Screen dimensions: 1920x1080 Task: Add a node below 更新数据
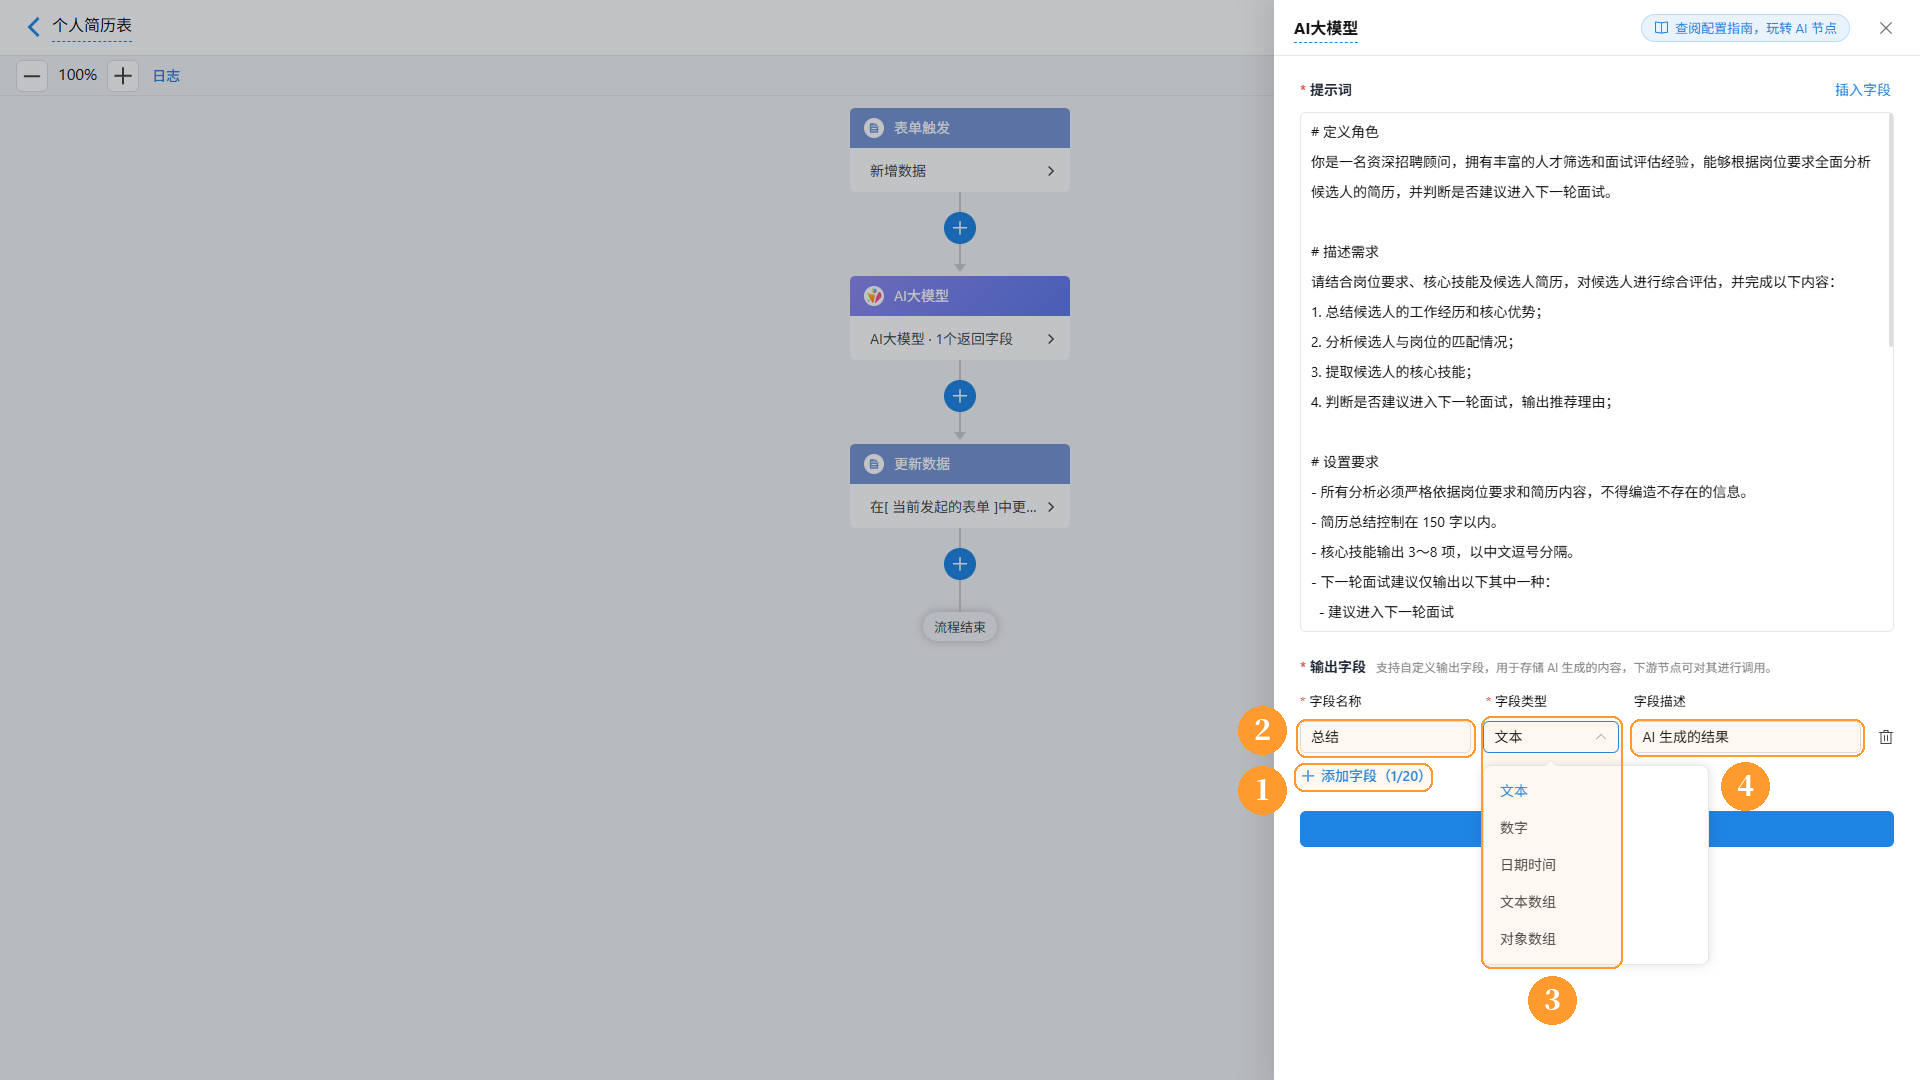(x=960, y=564)
